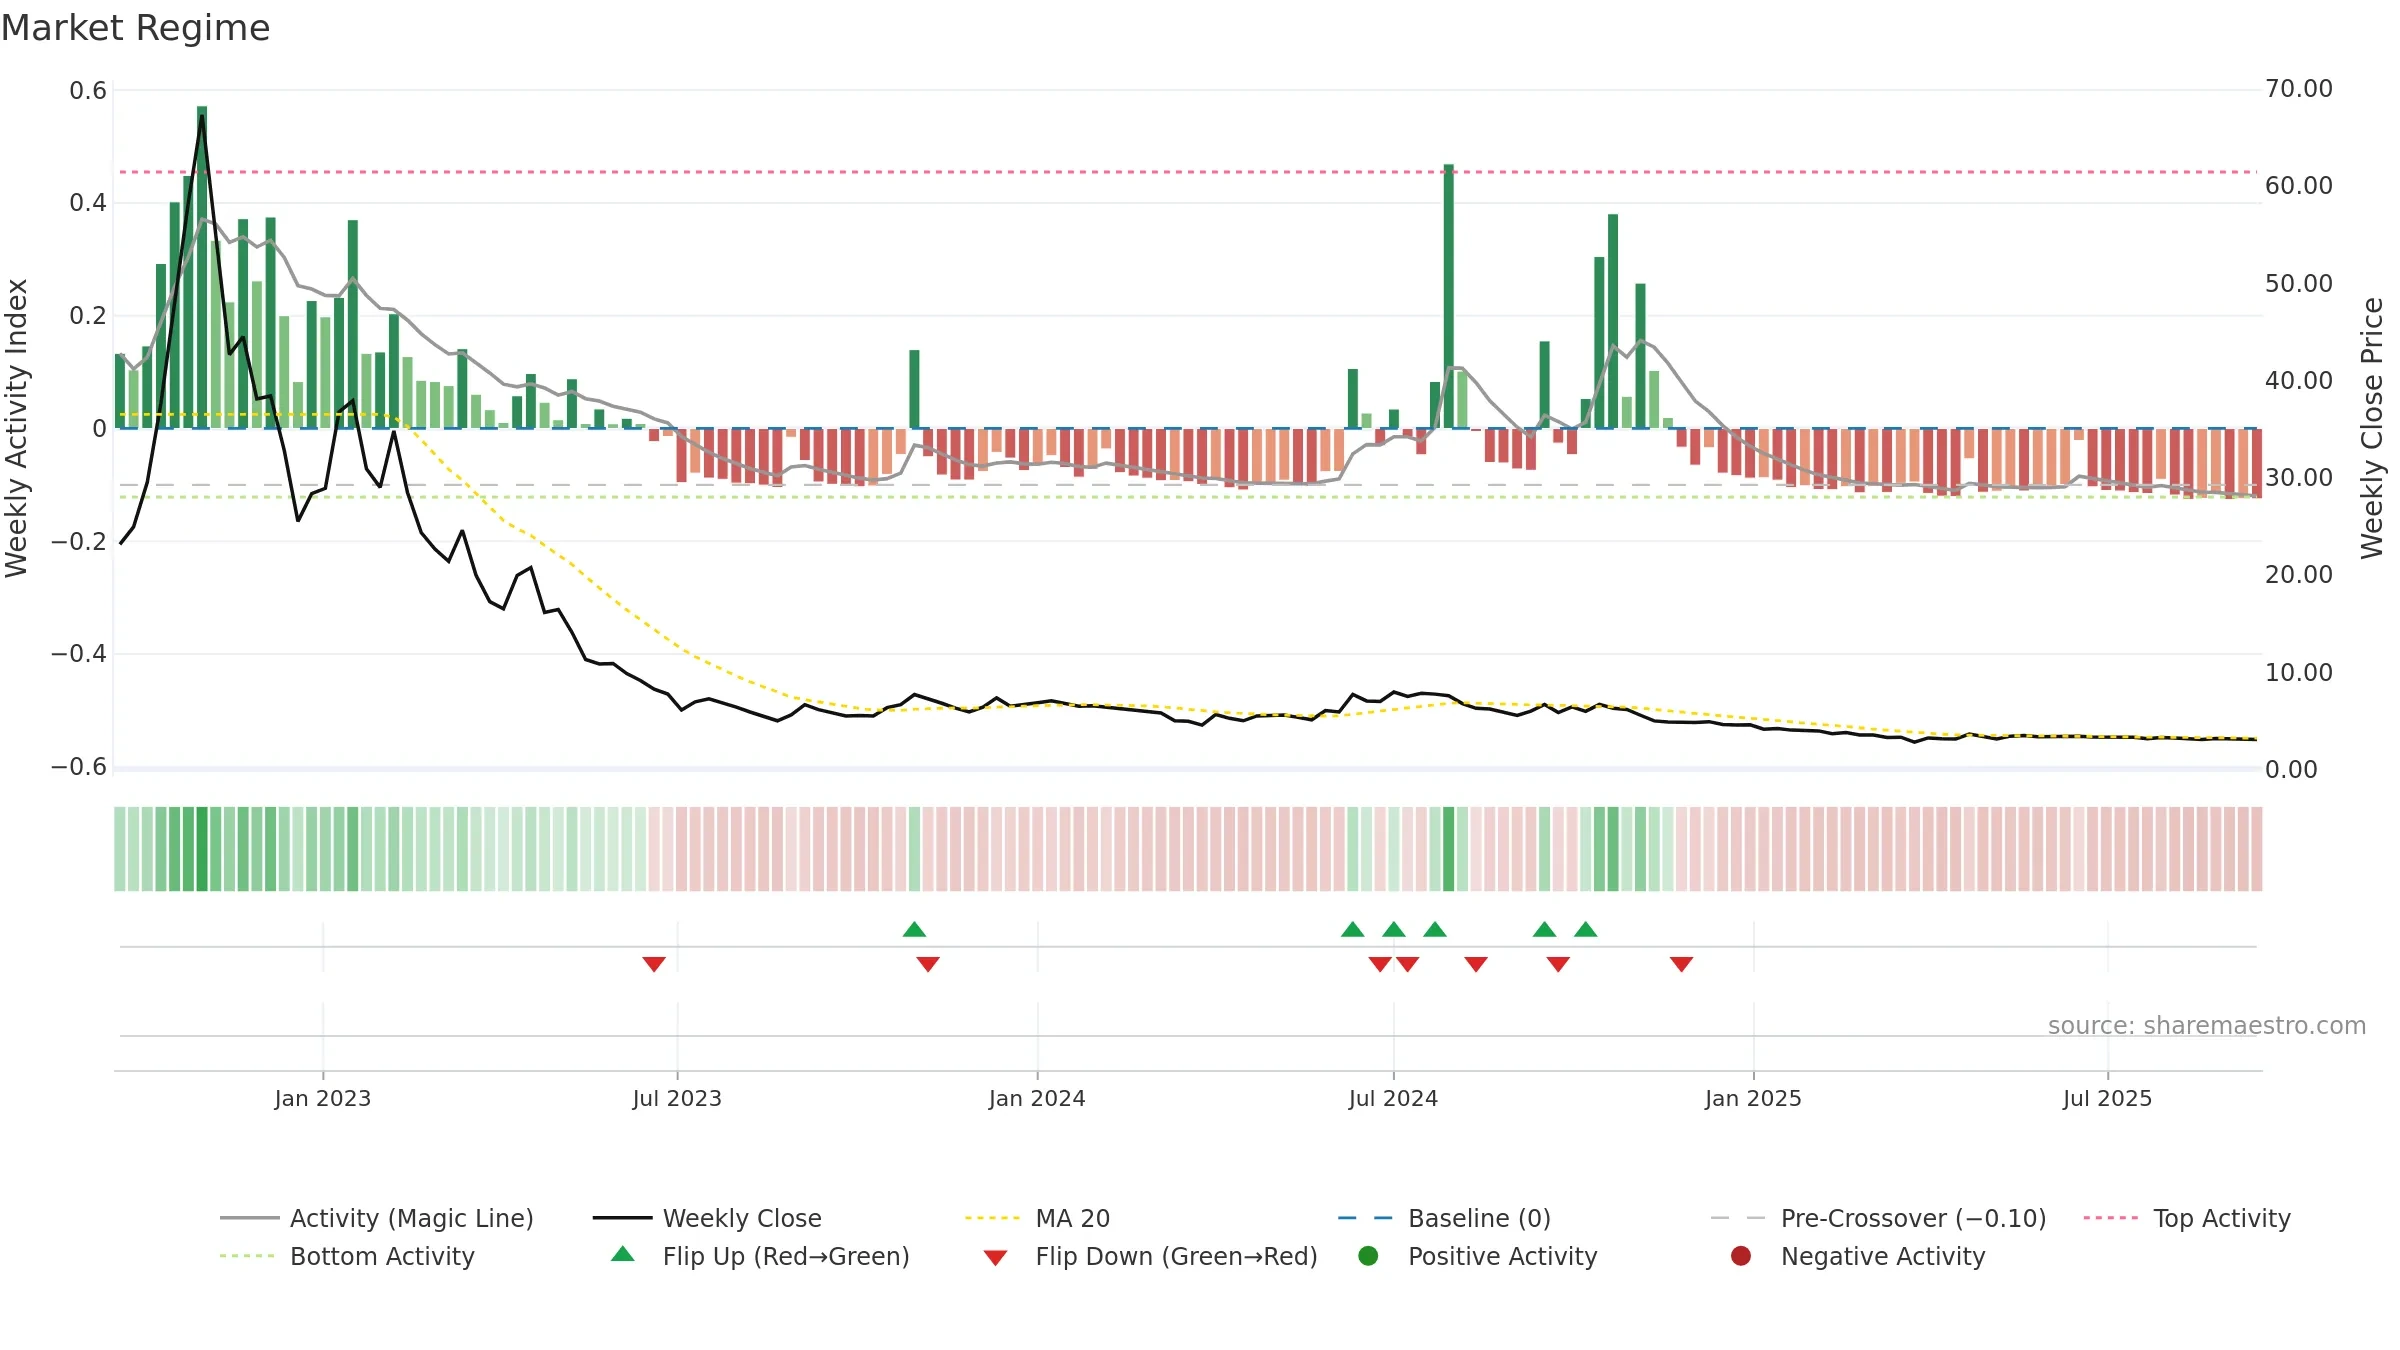Image resolution: width=2400 pixels, height=1350 pixels.
Task: Select the first Flip Up triangle of mid-2024
Action: pyautogui.click(x=1353, y=929)
